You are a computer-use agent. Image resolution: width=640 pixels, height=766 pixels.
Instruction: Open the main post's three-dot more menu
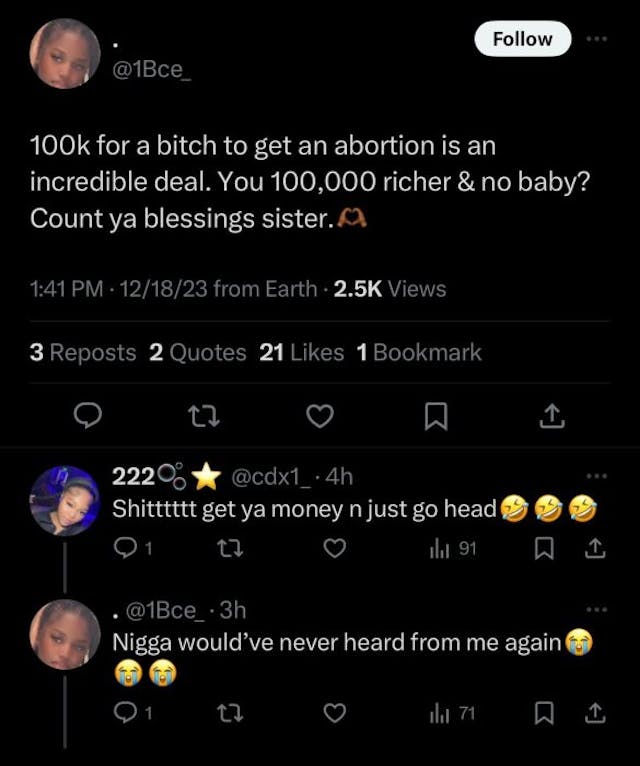pyautogui.click(x=597, y=39)
